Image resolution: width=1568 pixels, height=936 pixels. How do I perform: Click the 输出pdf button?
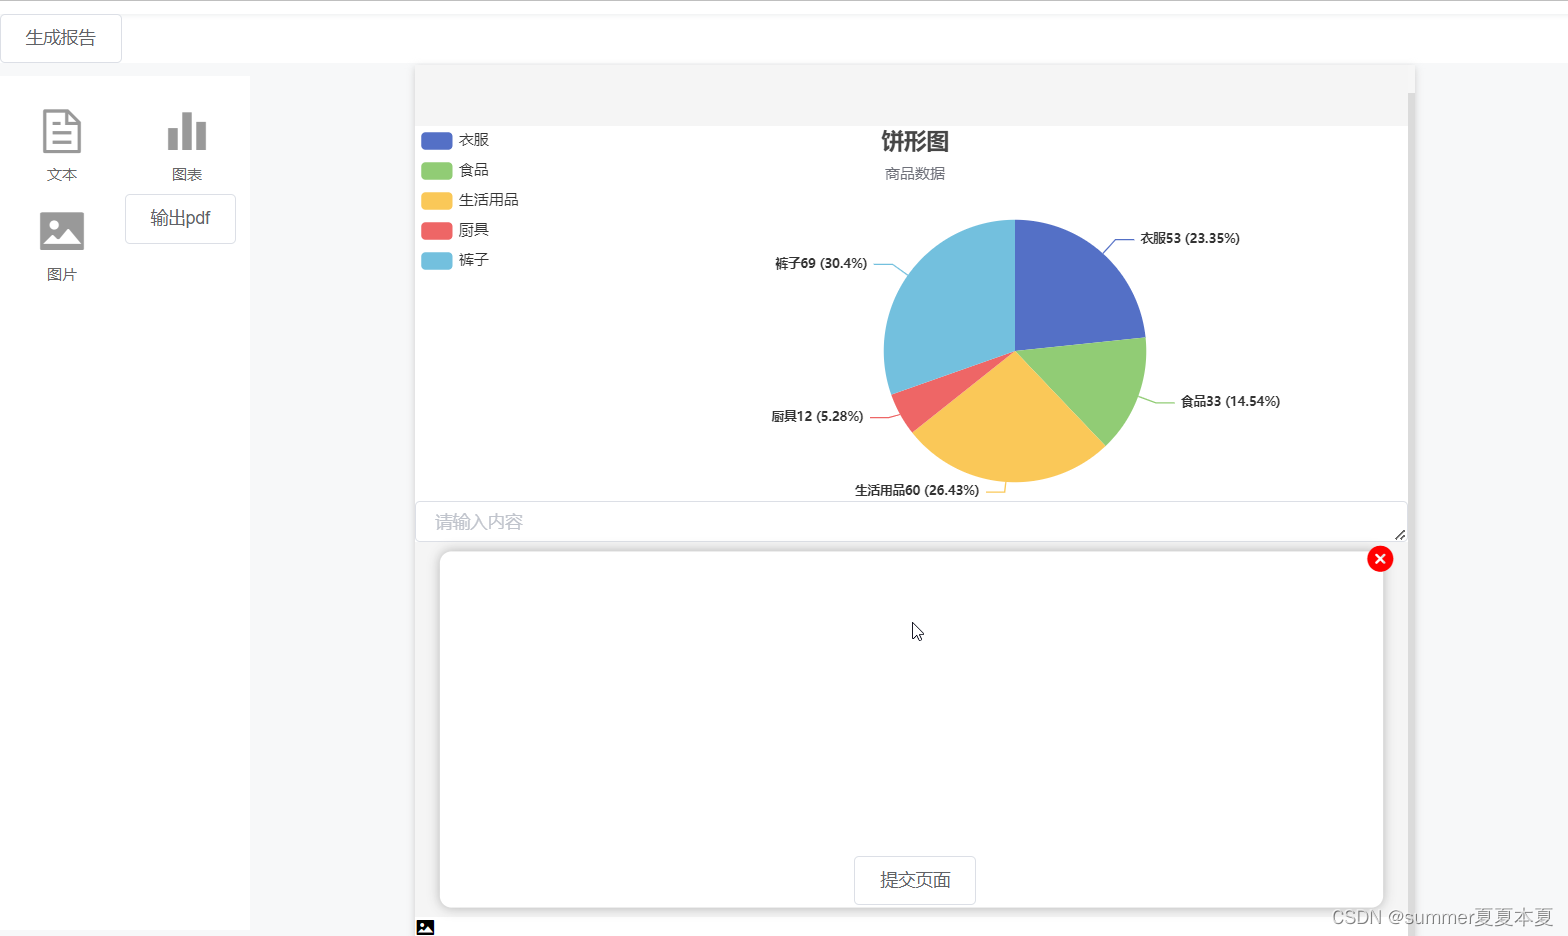[x=180, y=218]
